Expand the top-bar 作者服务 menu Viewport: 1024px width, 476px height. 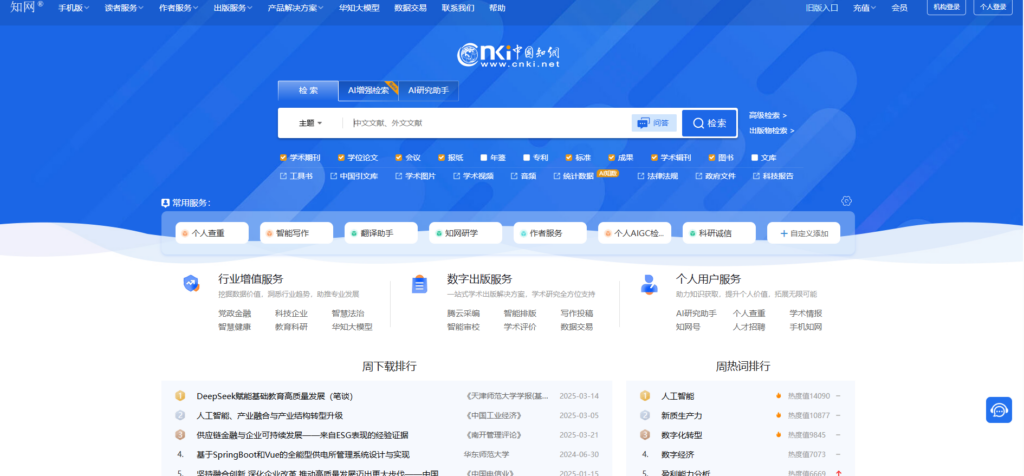click(179, 8)
